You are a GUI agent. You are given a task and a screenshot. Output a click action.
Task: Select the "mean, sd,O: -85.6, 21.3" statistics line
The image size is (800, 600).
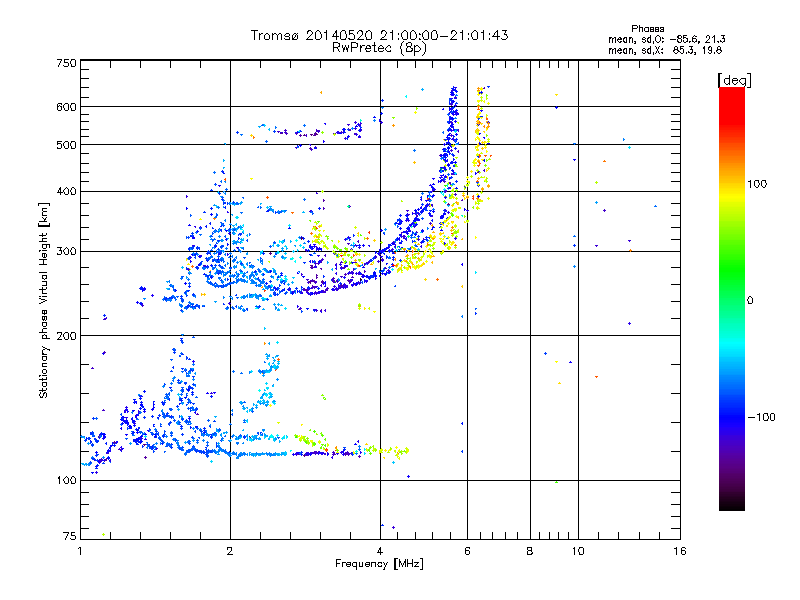click(666, 39)
